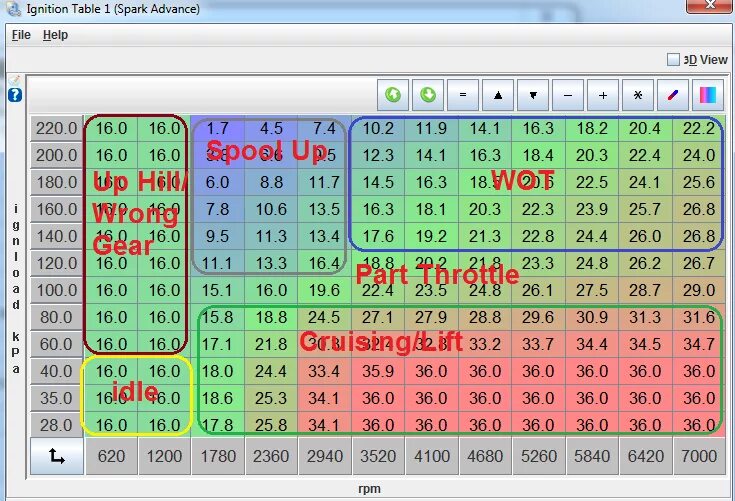Select the 6420 rpm bin header
Viewport: 735px width, 501px height.
(645, 456)
